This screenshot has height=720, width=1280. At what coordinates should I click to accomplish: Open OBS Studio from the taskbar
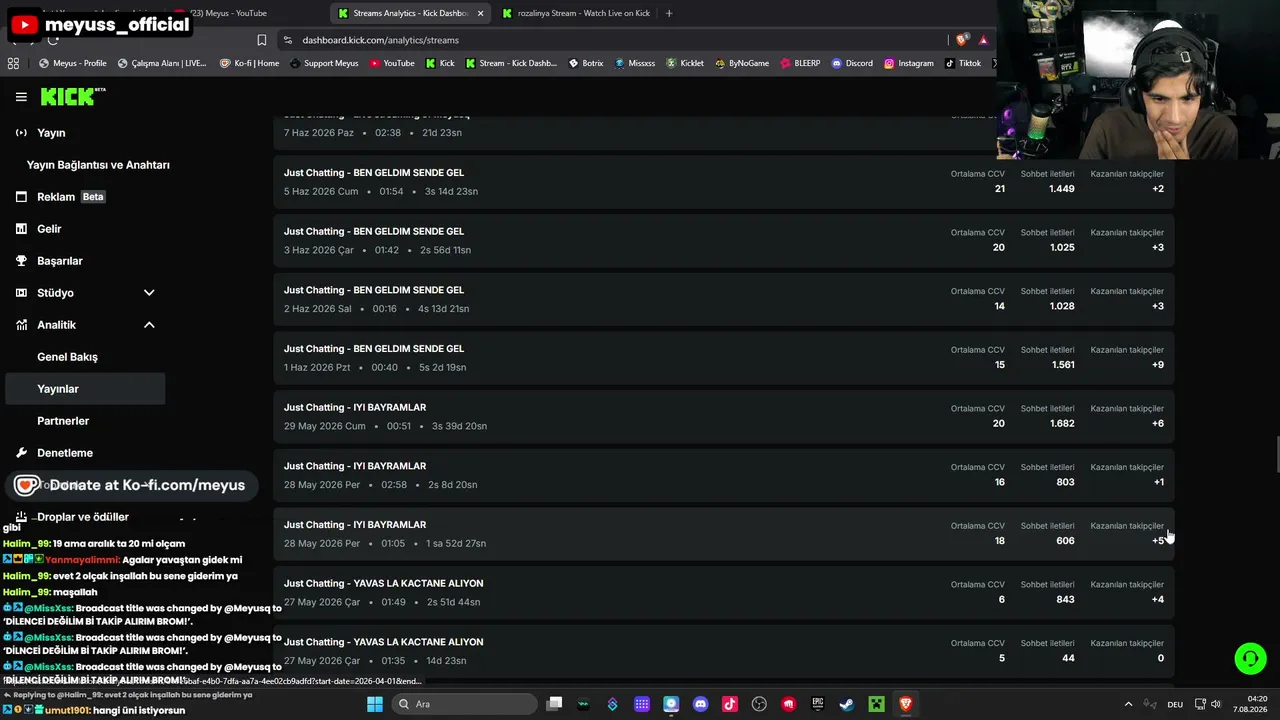click(759, 704)
